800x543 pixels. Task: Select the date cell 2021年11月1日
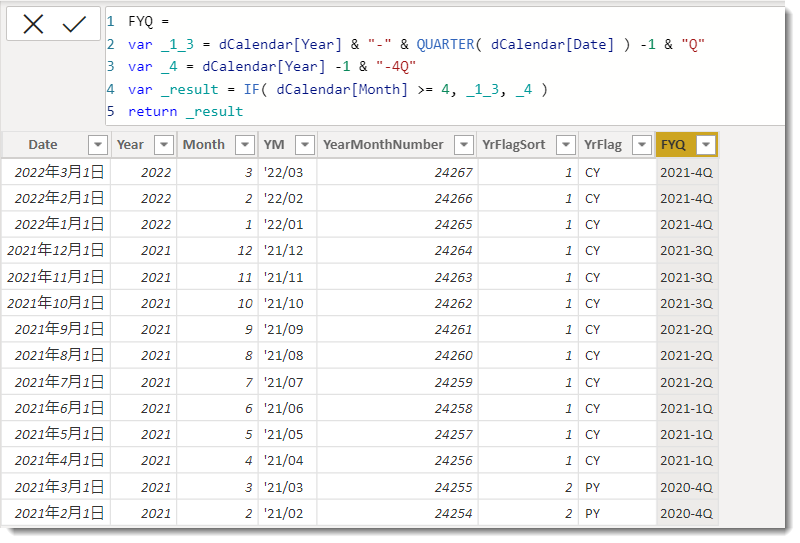point(55,277)
